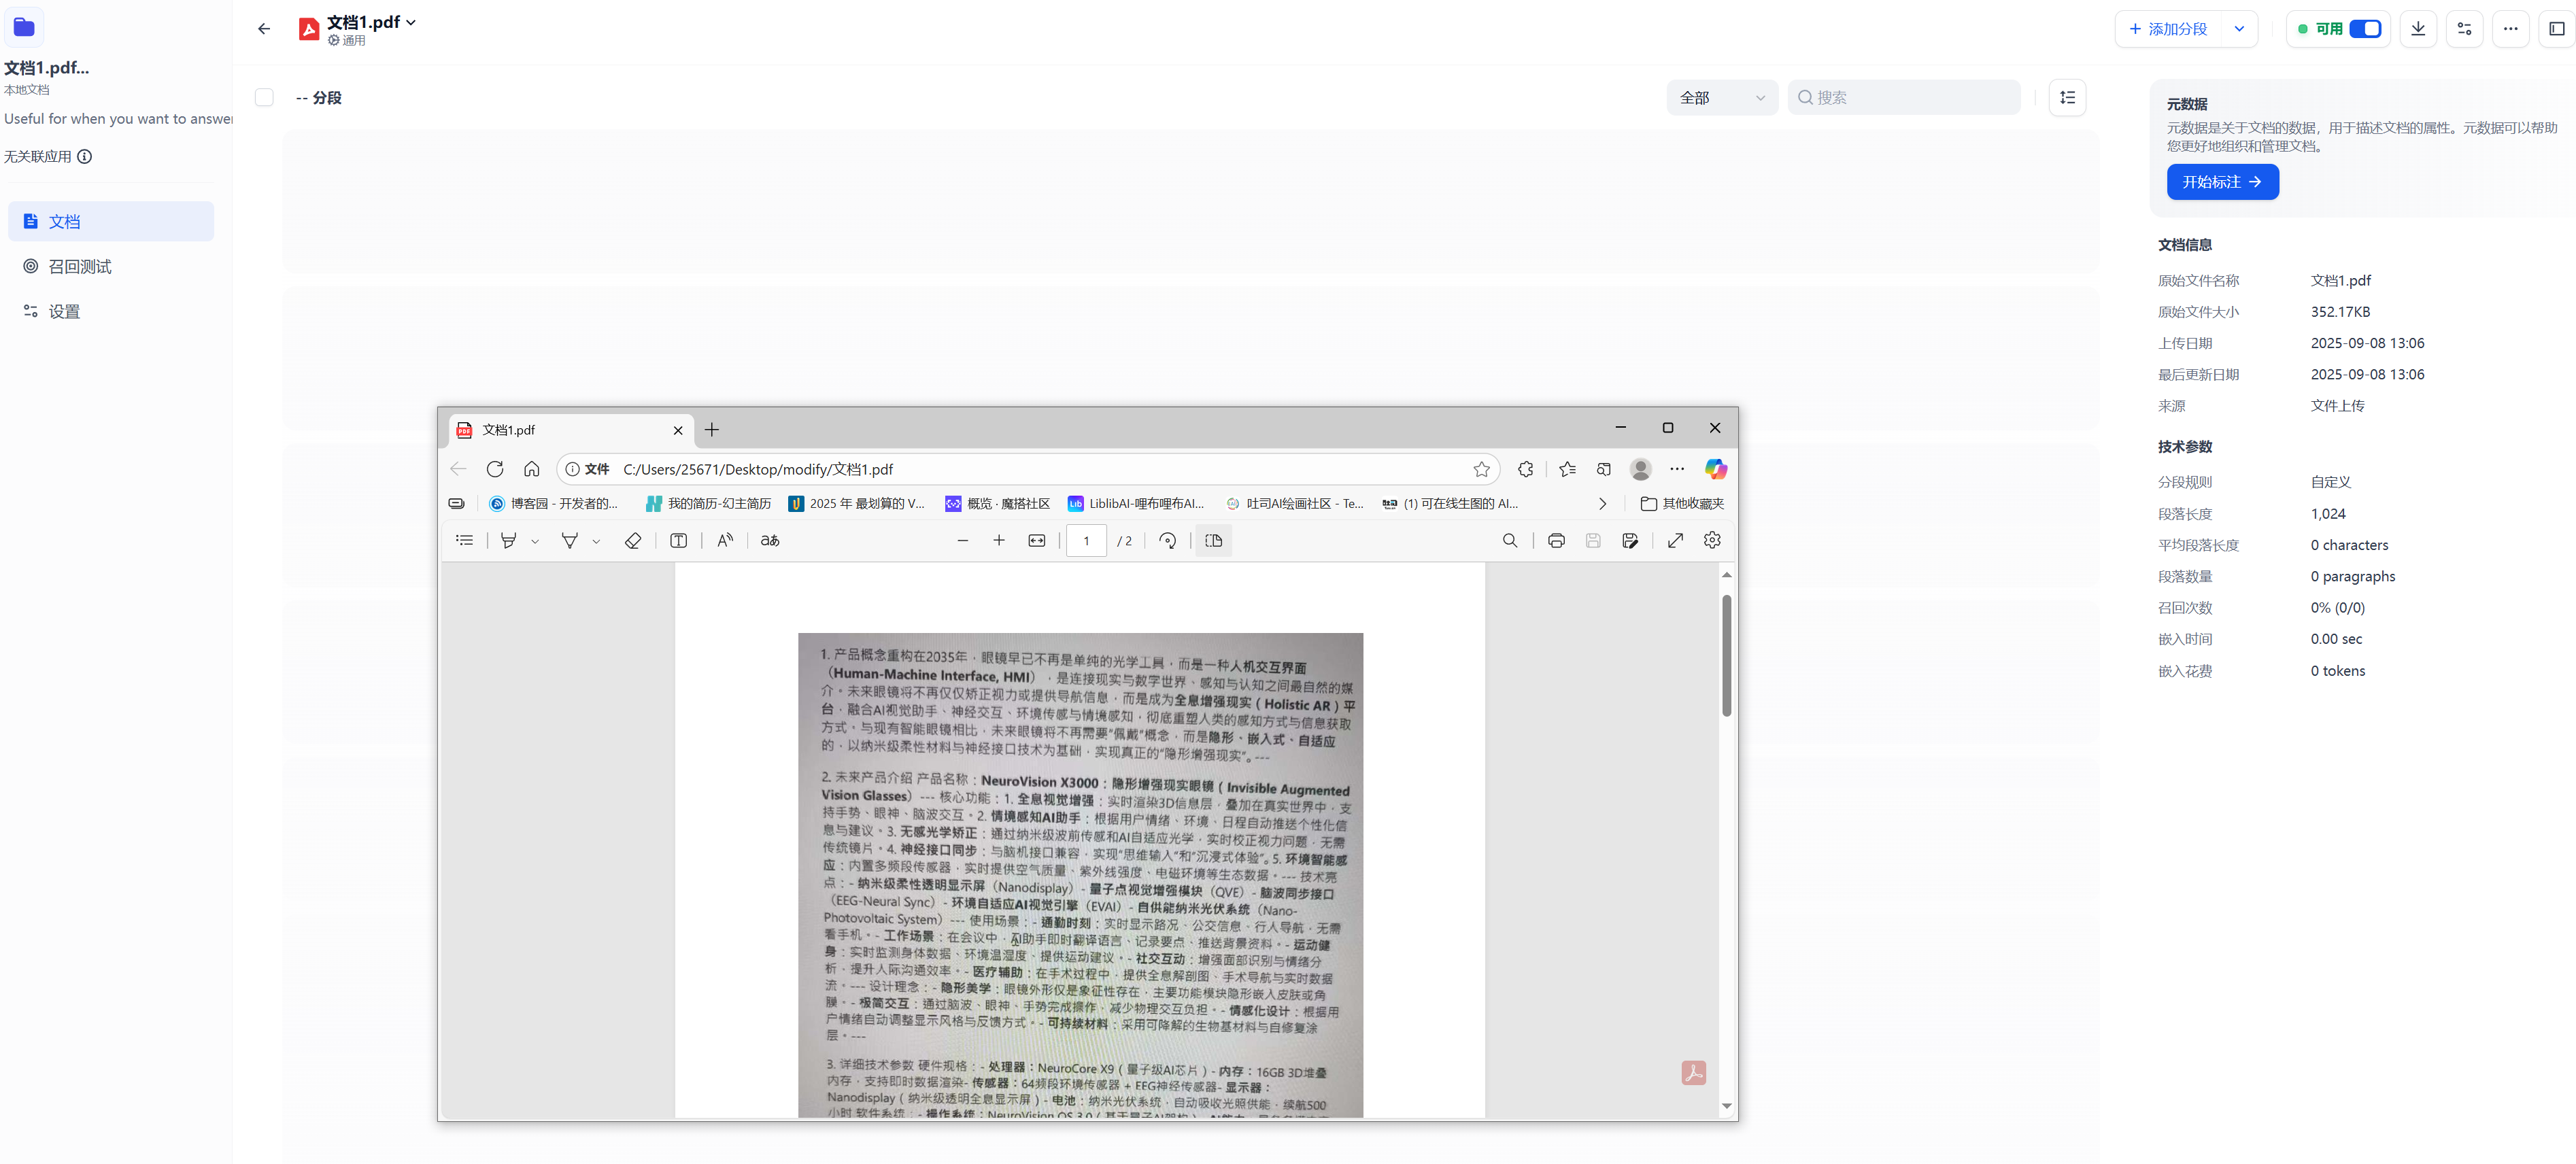
Task: Check the 分段 select-all checkbox
Action: [x=264, y=98]
